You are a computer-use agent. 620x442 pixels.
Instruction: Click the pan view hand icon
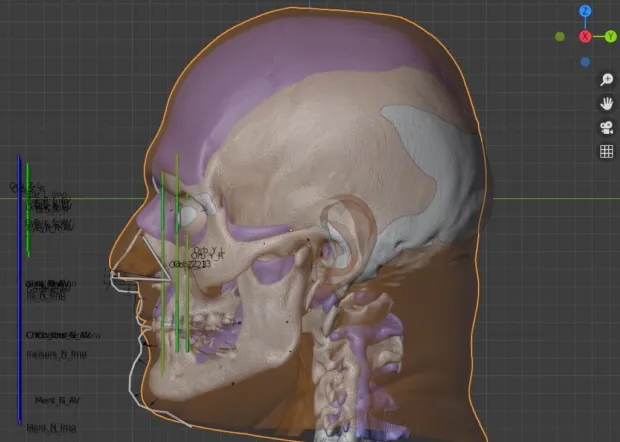coord(606,103)
